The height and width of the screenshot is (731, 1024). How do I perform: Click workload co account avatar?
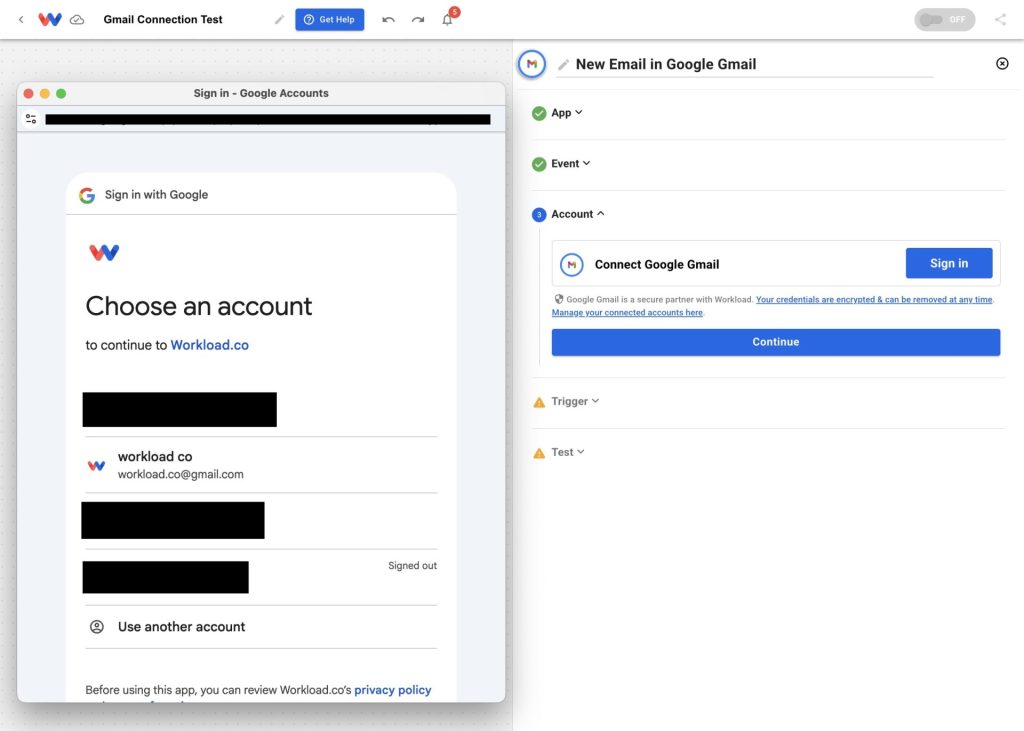click(x=97, y=465)
